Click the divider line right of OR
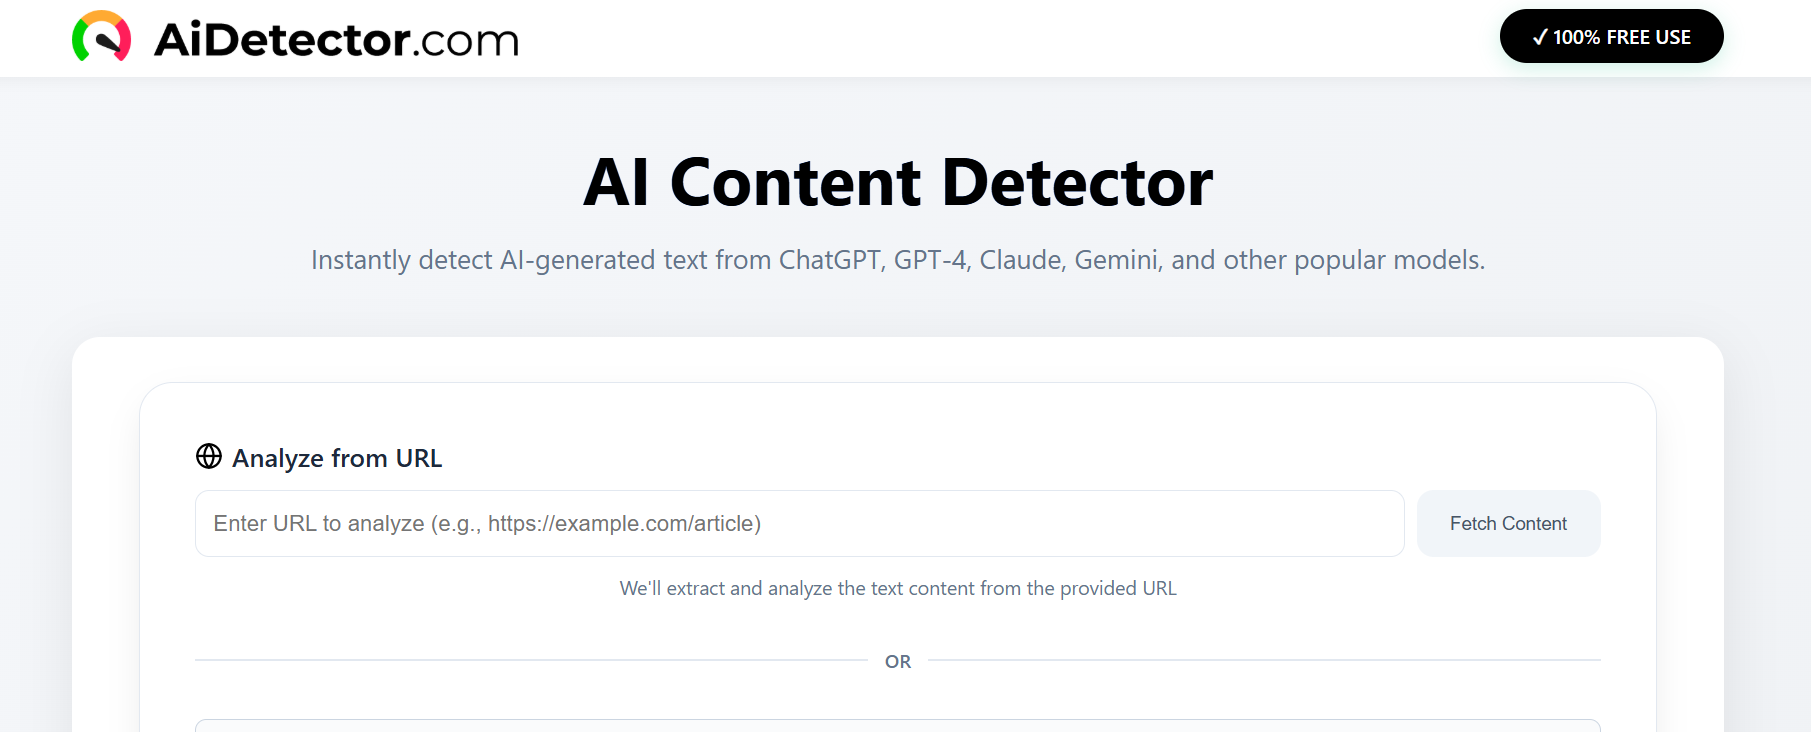Screen dimensions: 1811x732 (x=1264, y=660)
